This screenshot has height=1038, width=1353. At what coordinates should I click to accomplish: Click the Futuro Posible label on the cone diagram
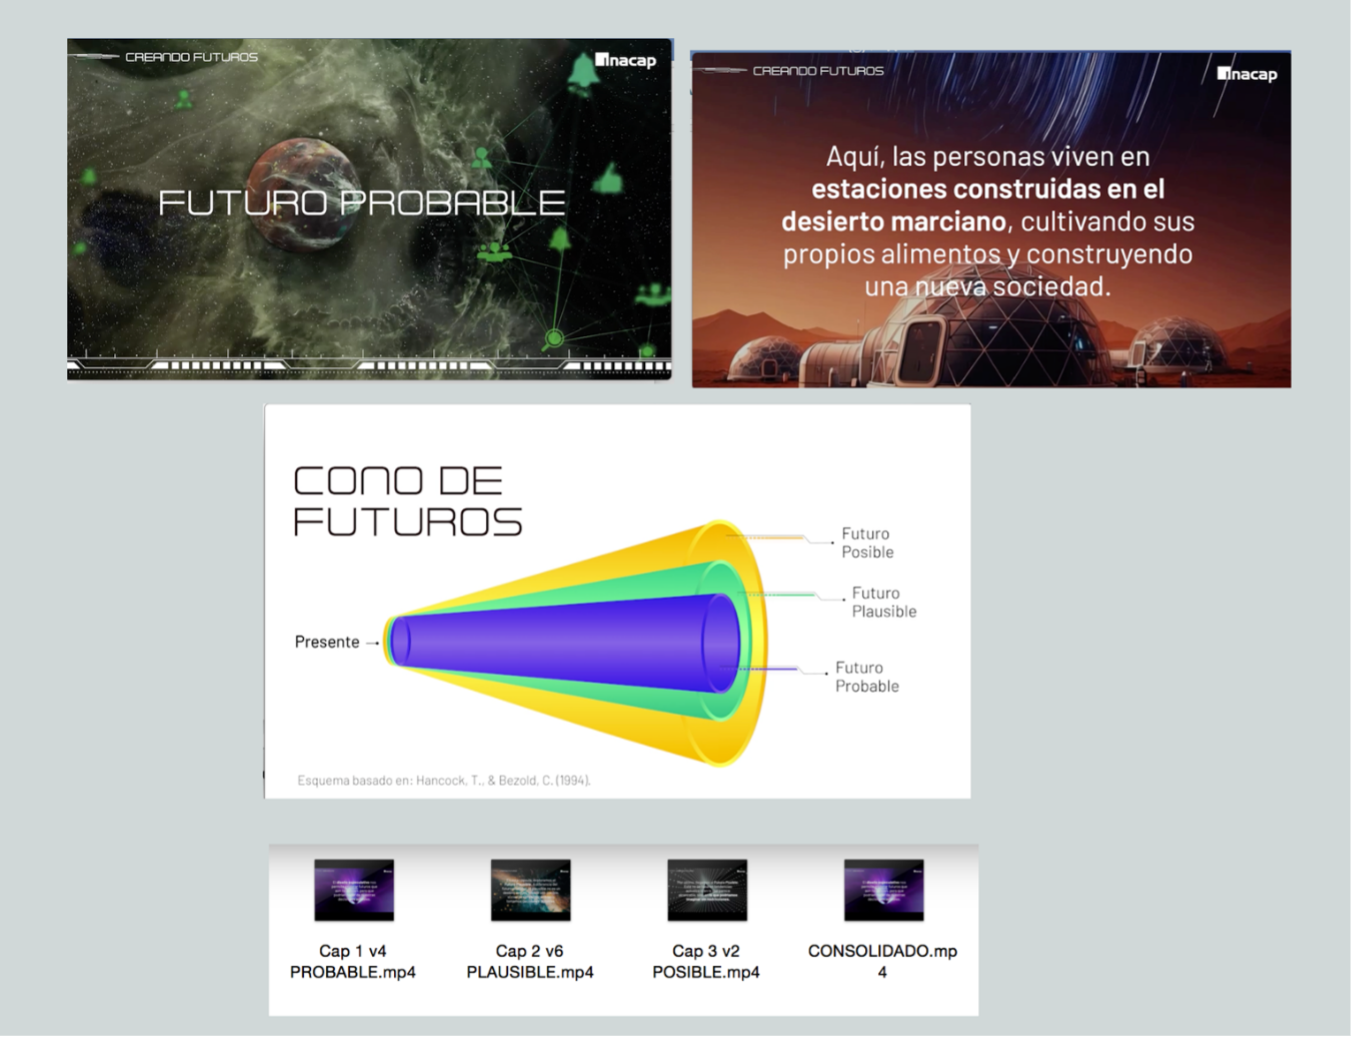click(866, 543)
